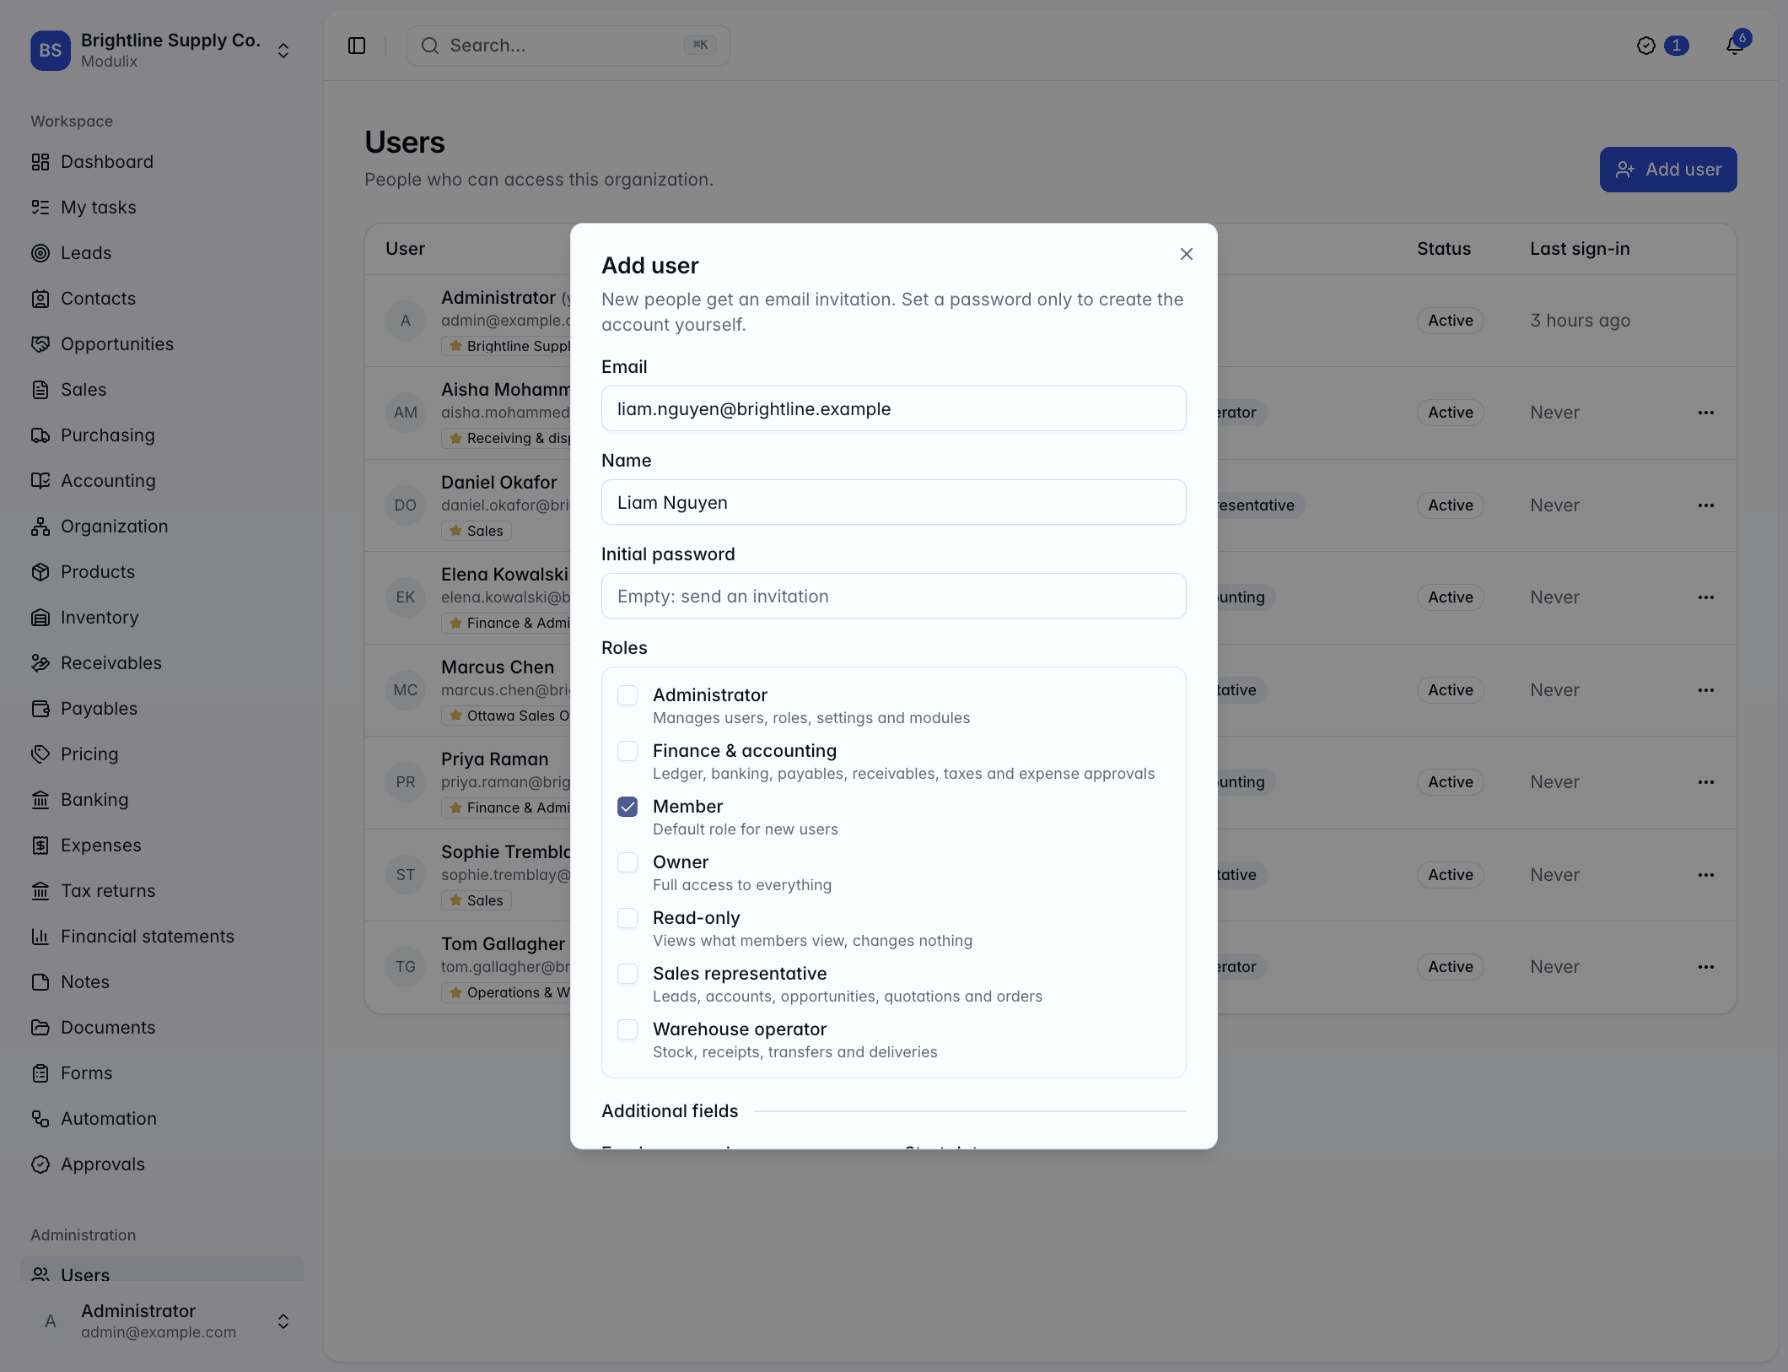
Task: Close the Add user dialog
Action: point(1186,254)
